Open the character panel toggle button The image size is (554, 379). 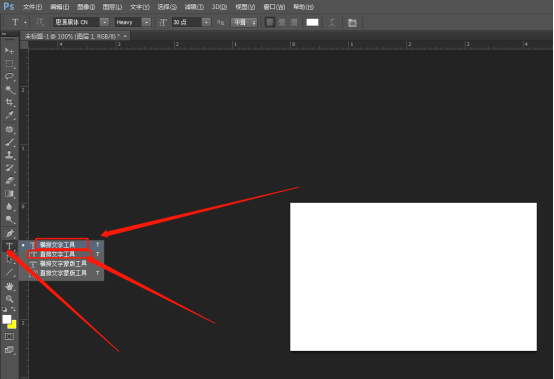352,23
